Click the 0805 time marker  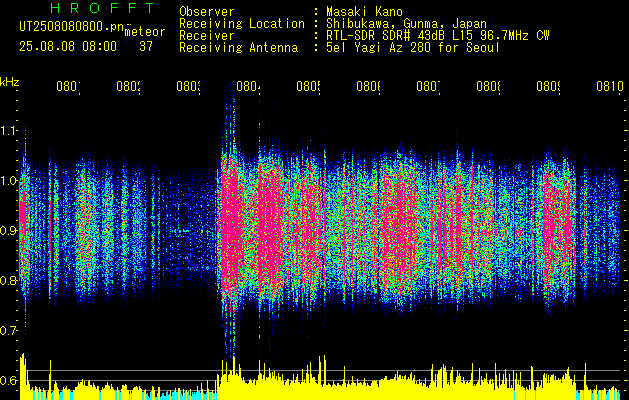[308, 86]
